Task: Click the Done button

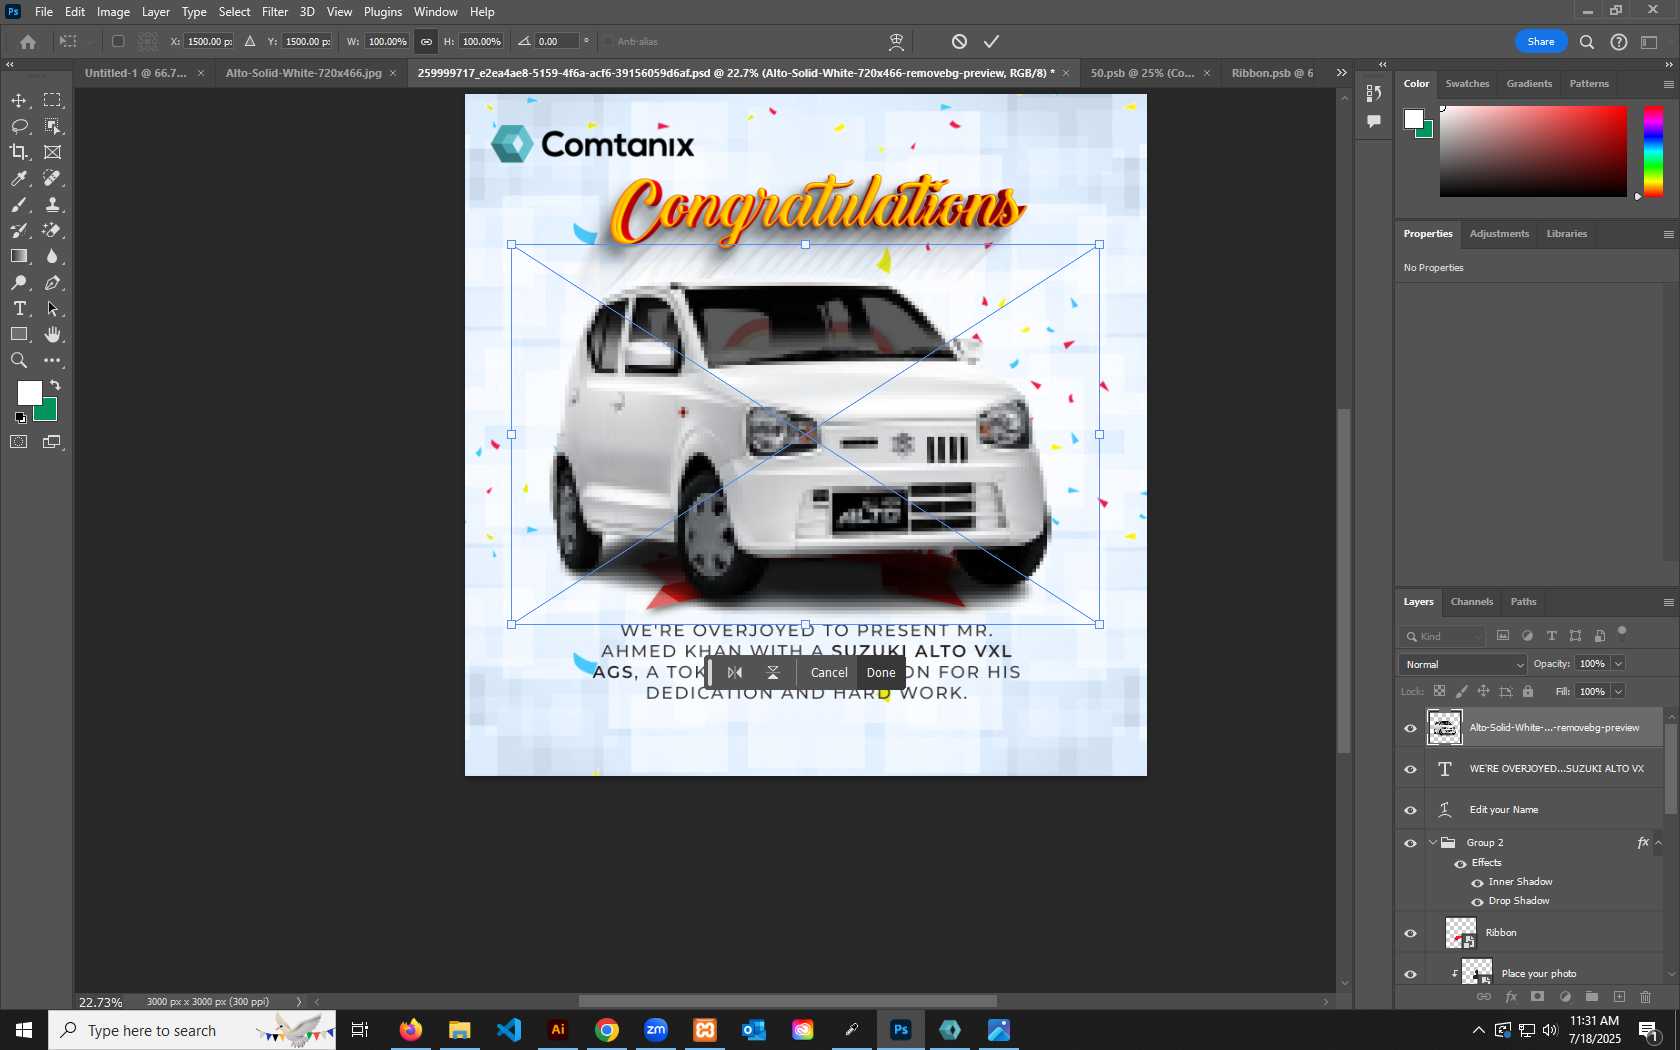Action: (x=881, y=673)
